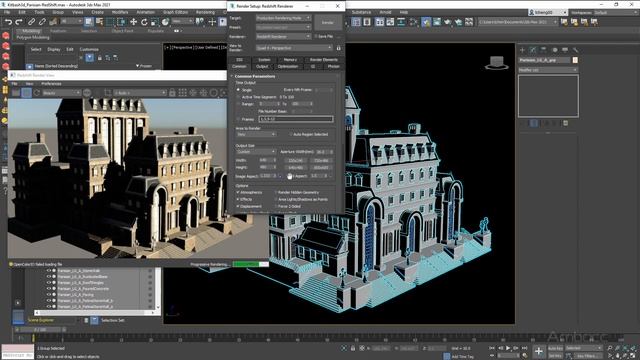Click the object color swatch in command panel
640x360 pixels.
coord(575,60)
